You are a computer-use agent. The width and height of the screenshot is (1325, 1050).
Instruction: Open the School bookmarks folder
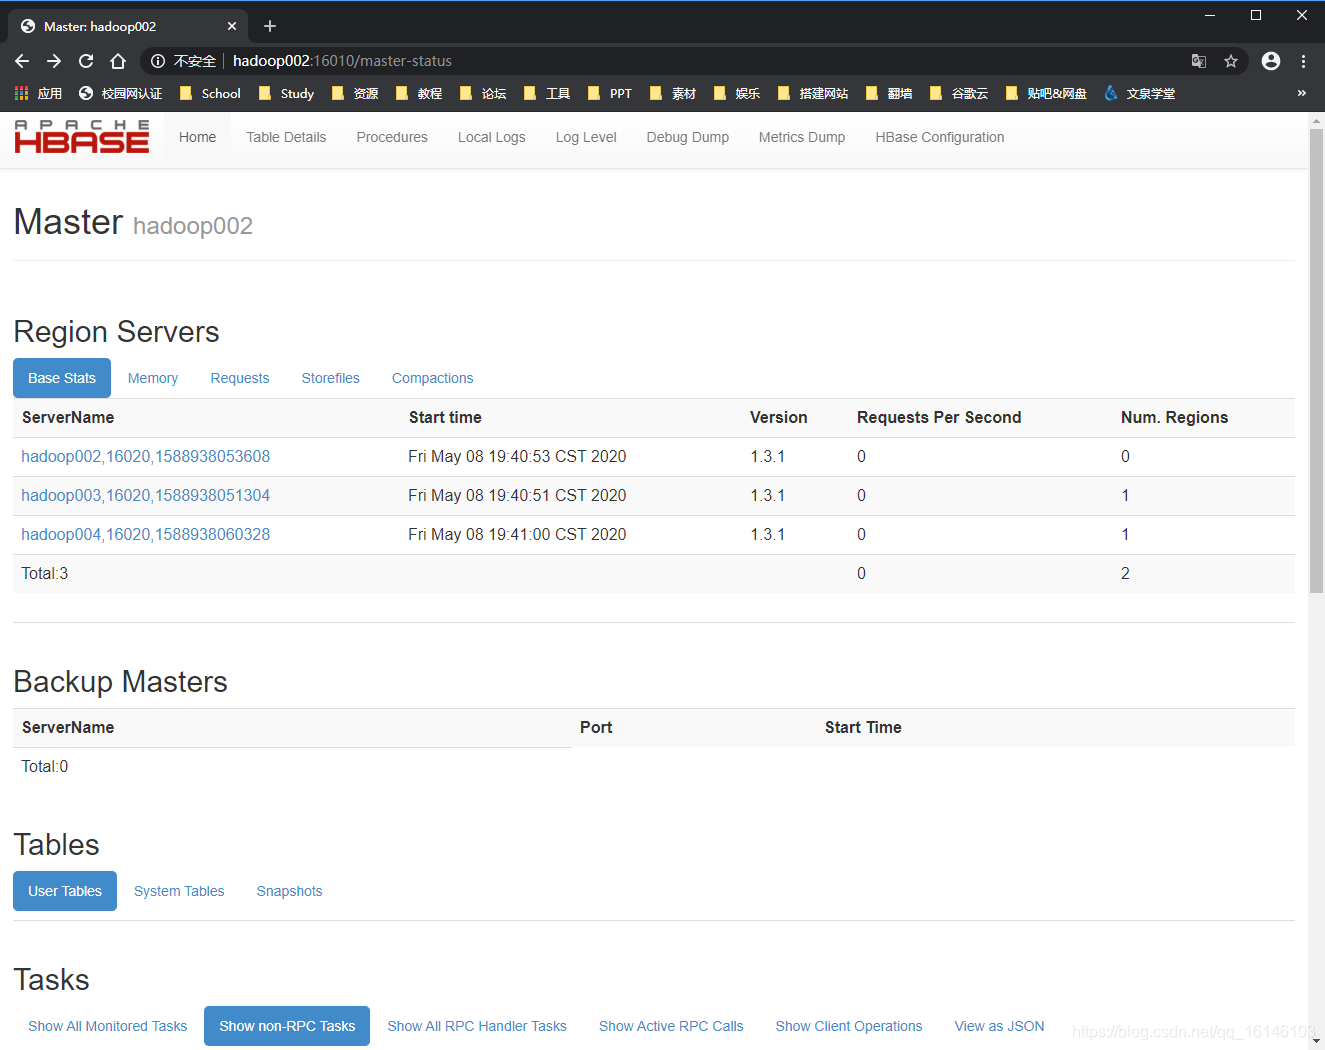click(x=210, y=93)
